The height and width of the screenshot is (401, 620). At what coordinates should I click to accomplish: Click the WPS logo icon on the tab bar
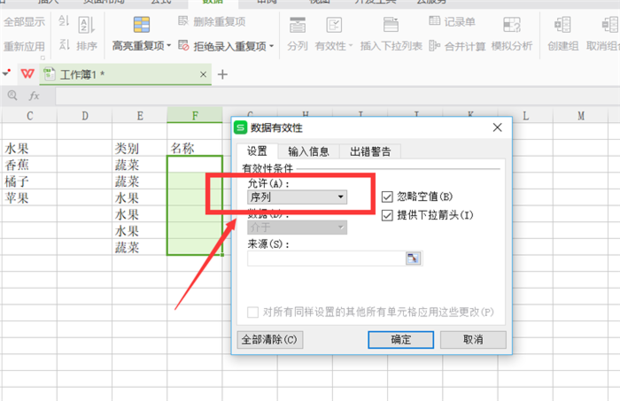pos(27,74)
